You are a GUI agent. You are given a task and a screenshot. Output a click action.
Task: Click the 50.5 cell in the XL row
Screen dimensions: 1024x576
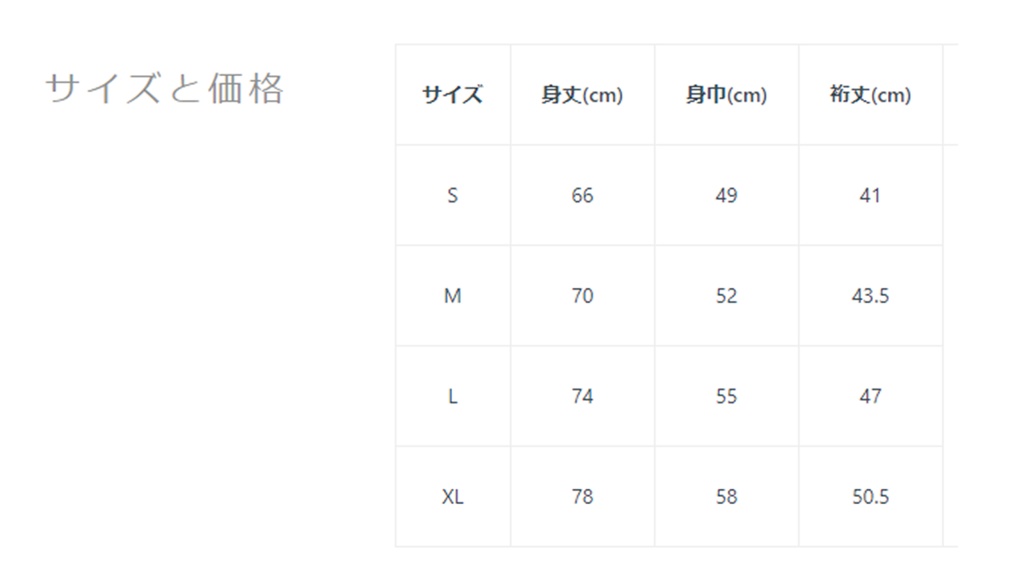870,497
